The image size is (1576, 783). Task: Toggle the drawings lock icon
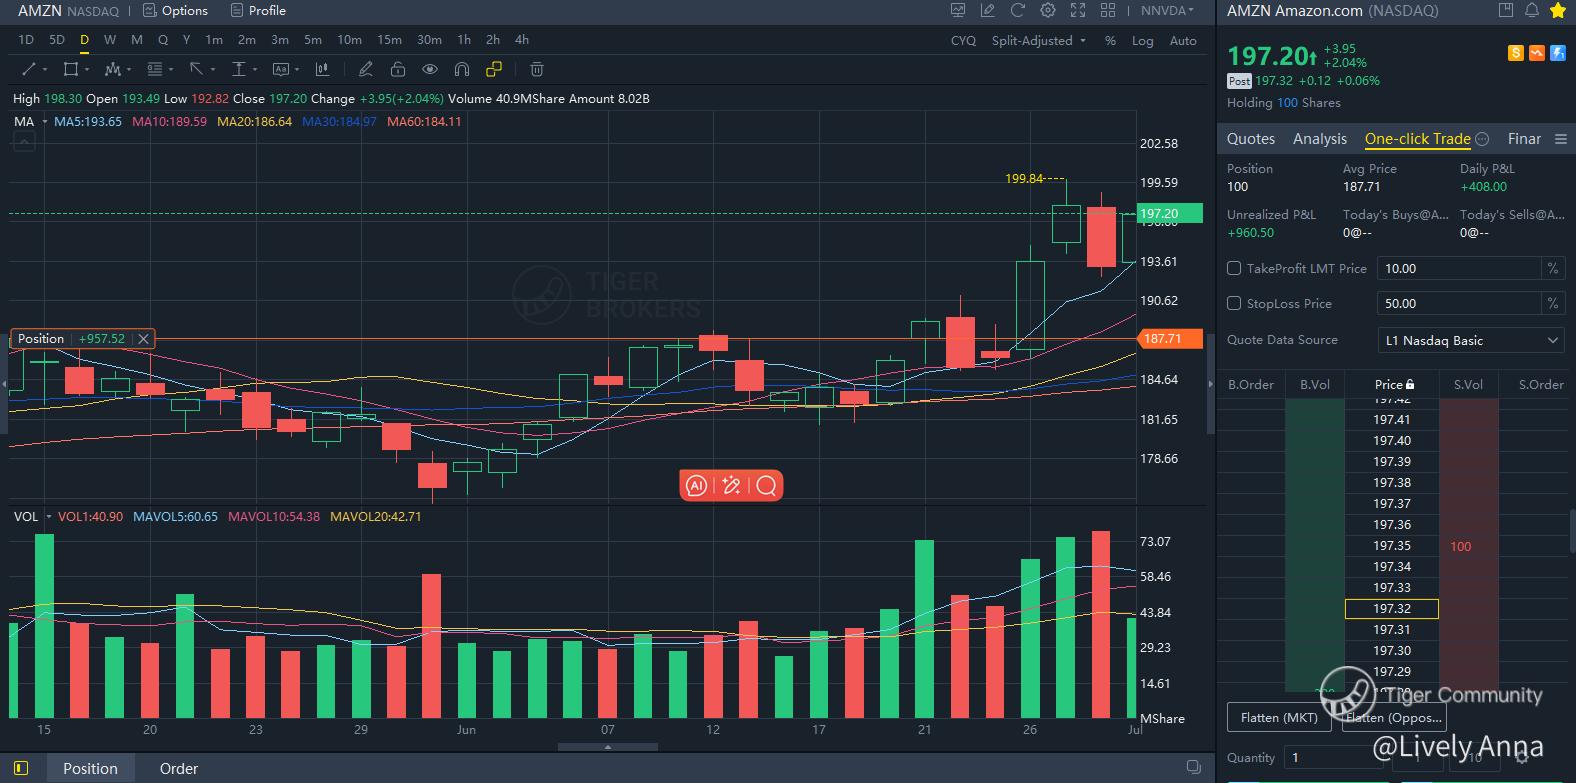click(398, 69)
